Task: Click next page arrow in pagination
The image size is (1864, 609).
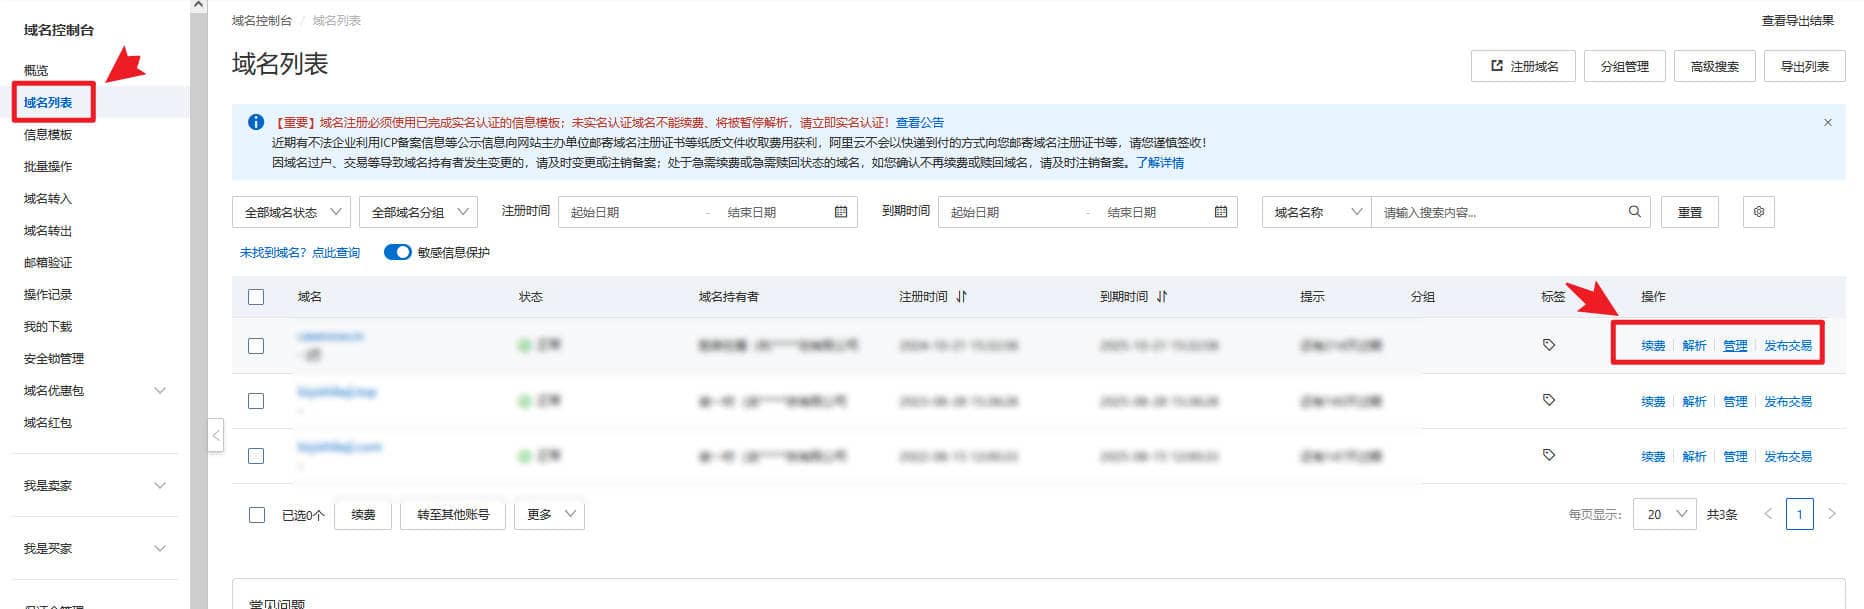Action: click(x=1831, y=514)
